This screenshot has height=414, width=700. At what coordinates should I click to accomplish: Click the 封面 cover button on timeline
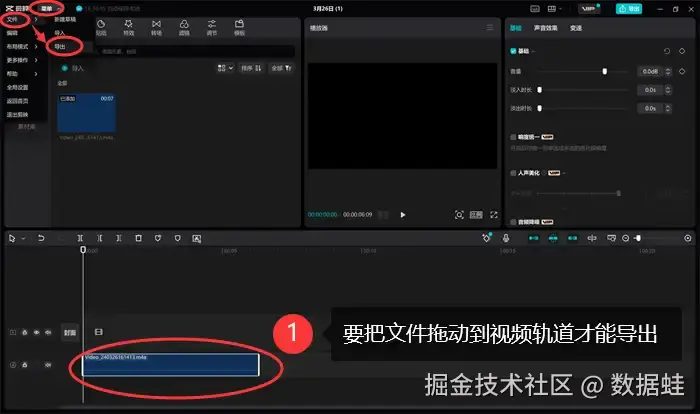tap(70, 332)
